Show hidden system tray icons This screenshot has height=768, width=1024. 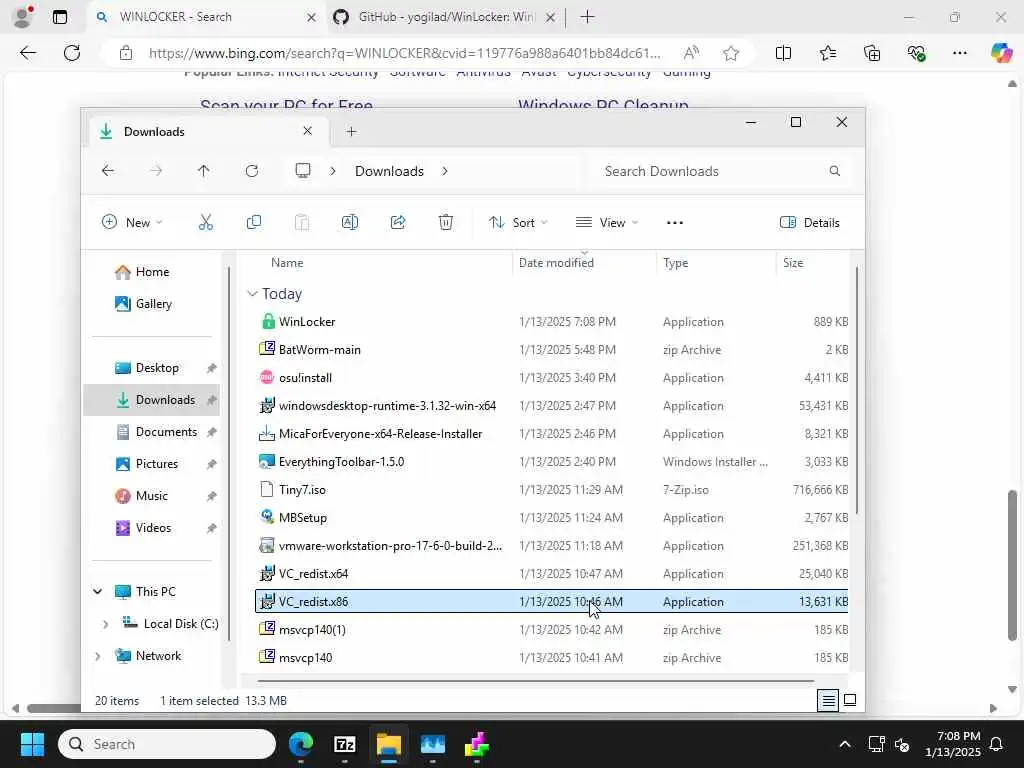(x=844, y=744)
